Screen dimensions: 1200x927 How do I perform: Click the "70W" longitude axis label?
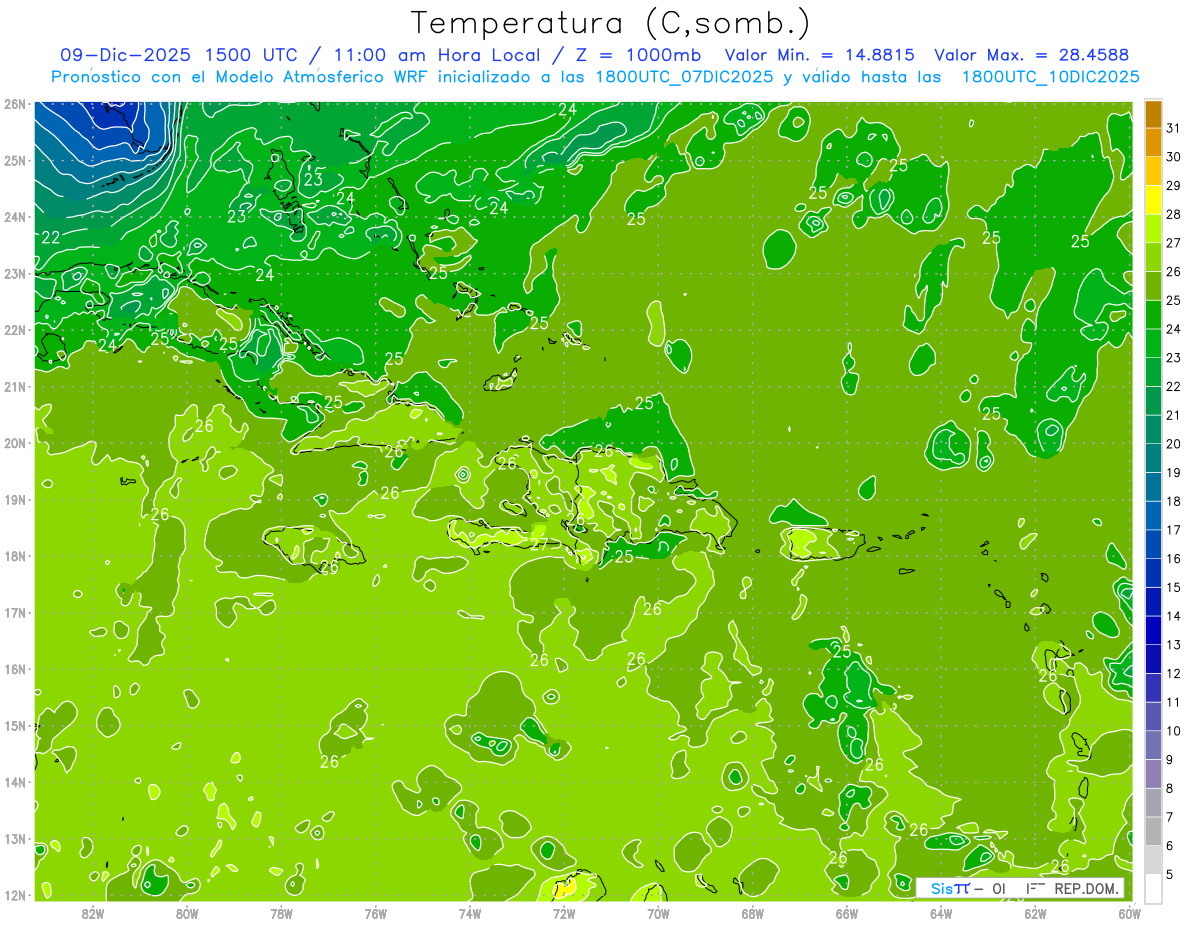click(x=658, y=913)
